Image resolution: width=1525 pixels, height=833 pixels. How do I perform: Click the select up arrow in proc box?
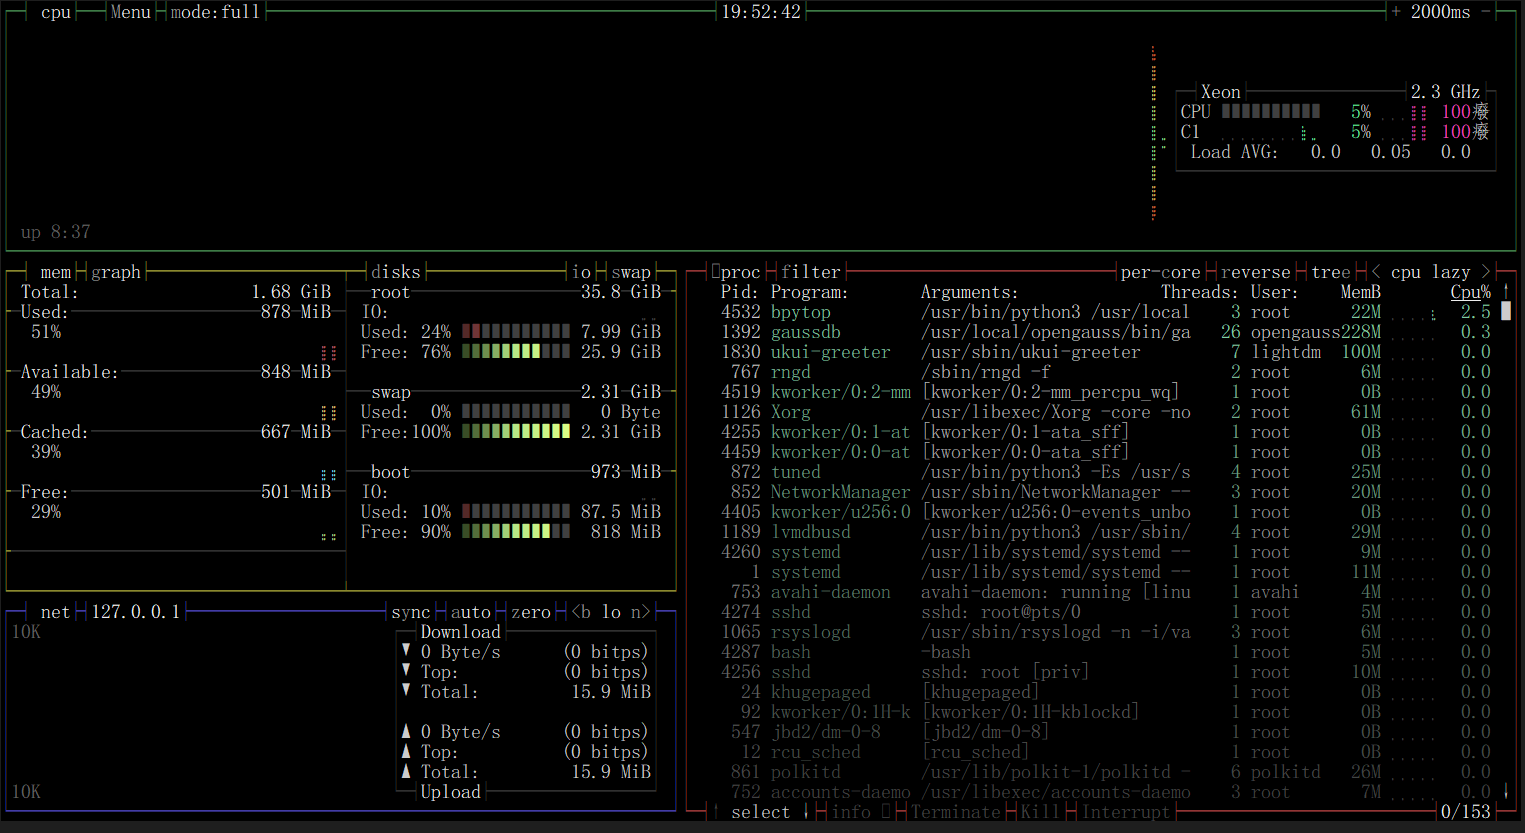[716, 812]
